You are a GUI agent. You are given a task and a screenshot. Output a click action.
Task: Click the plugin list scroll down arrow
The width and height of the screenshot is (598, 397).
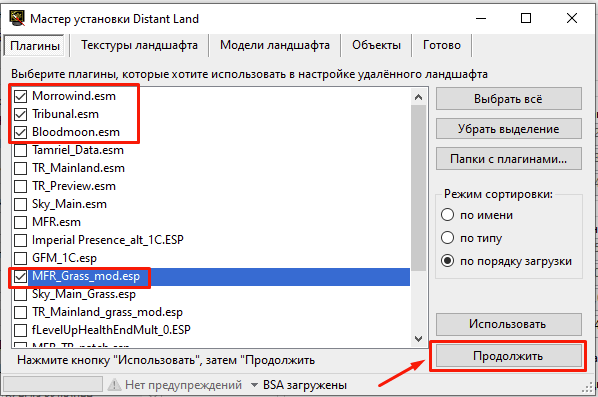418,339
